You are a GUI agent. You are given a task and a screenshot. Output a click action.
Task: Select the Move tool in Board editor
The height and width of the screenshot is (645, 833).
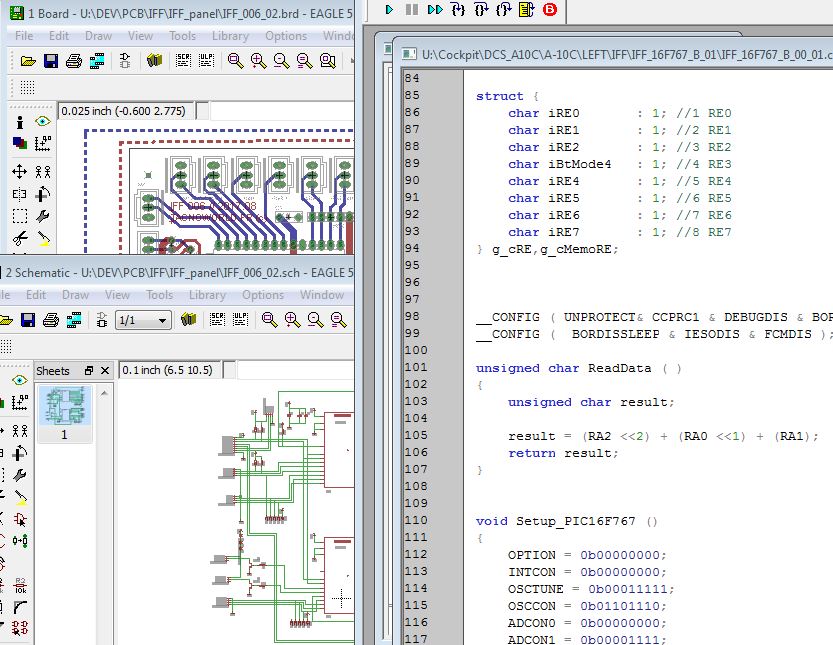[x=19, y=171]
